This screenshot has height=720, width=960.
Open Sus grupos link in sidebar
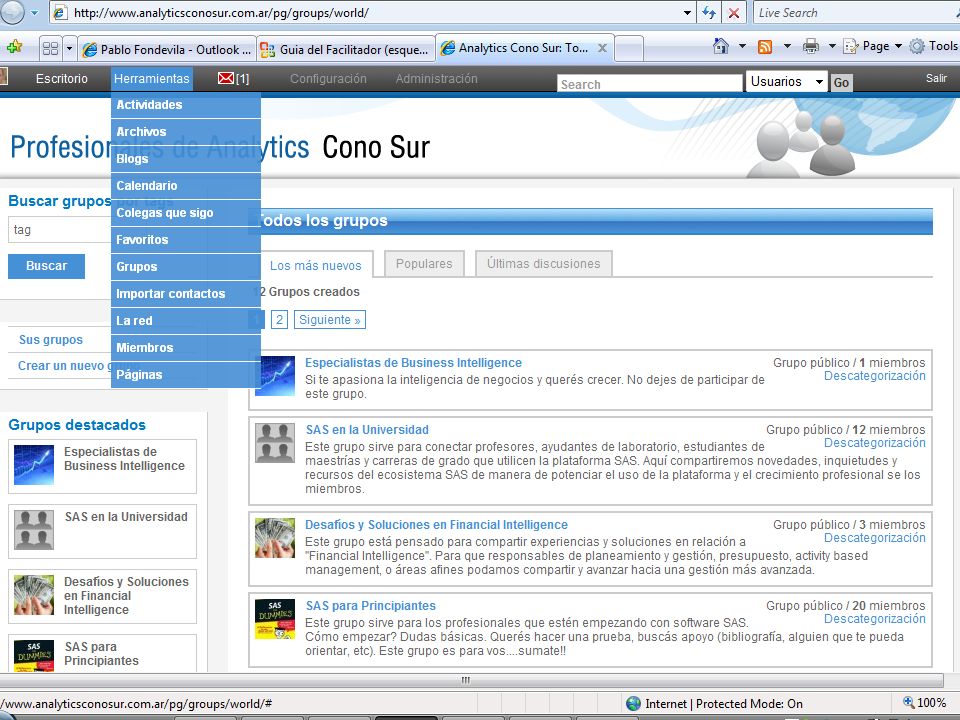pos(51,340)
